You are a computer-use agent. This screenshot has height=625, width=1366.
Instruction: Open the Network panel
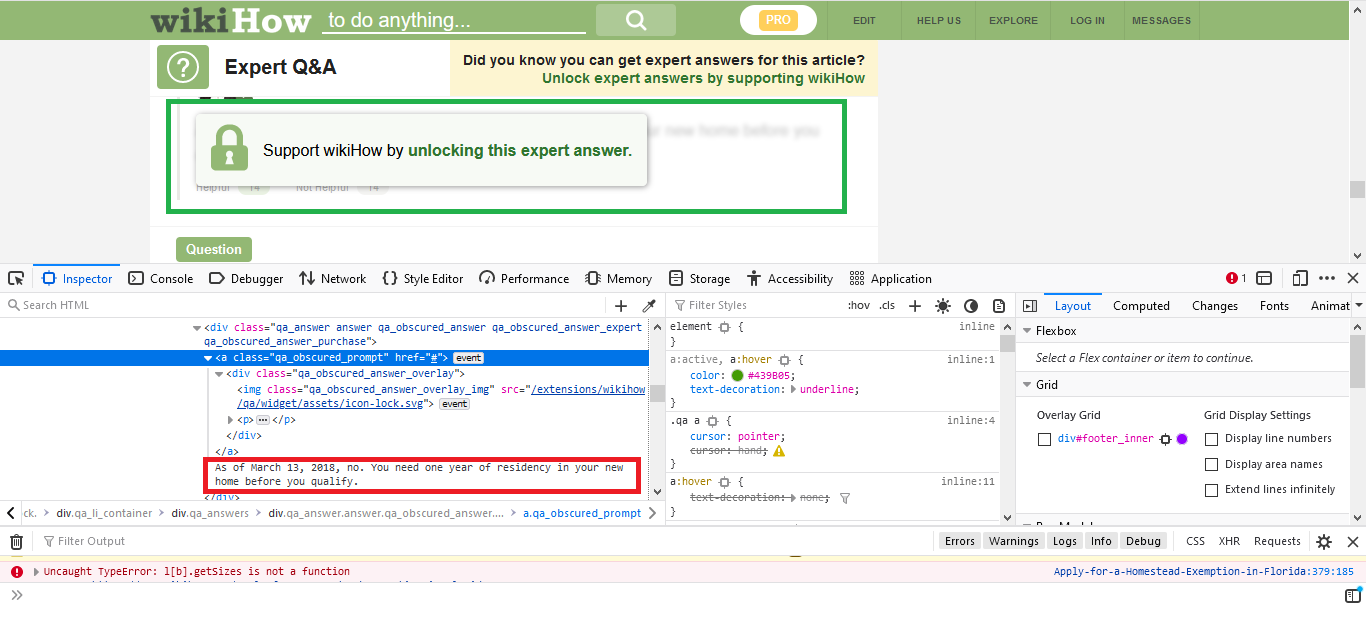point(333,278)
